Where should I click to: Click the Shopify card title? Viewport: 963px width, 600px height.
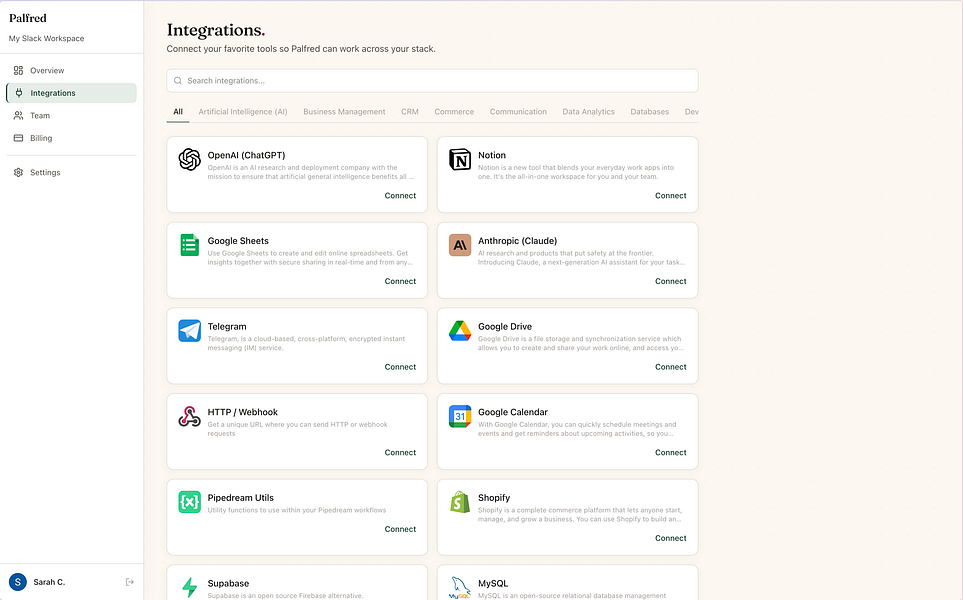coord(494,498)
